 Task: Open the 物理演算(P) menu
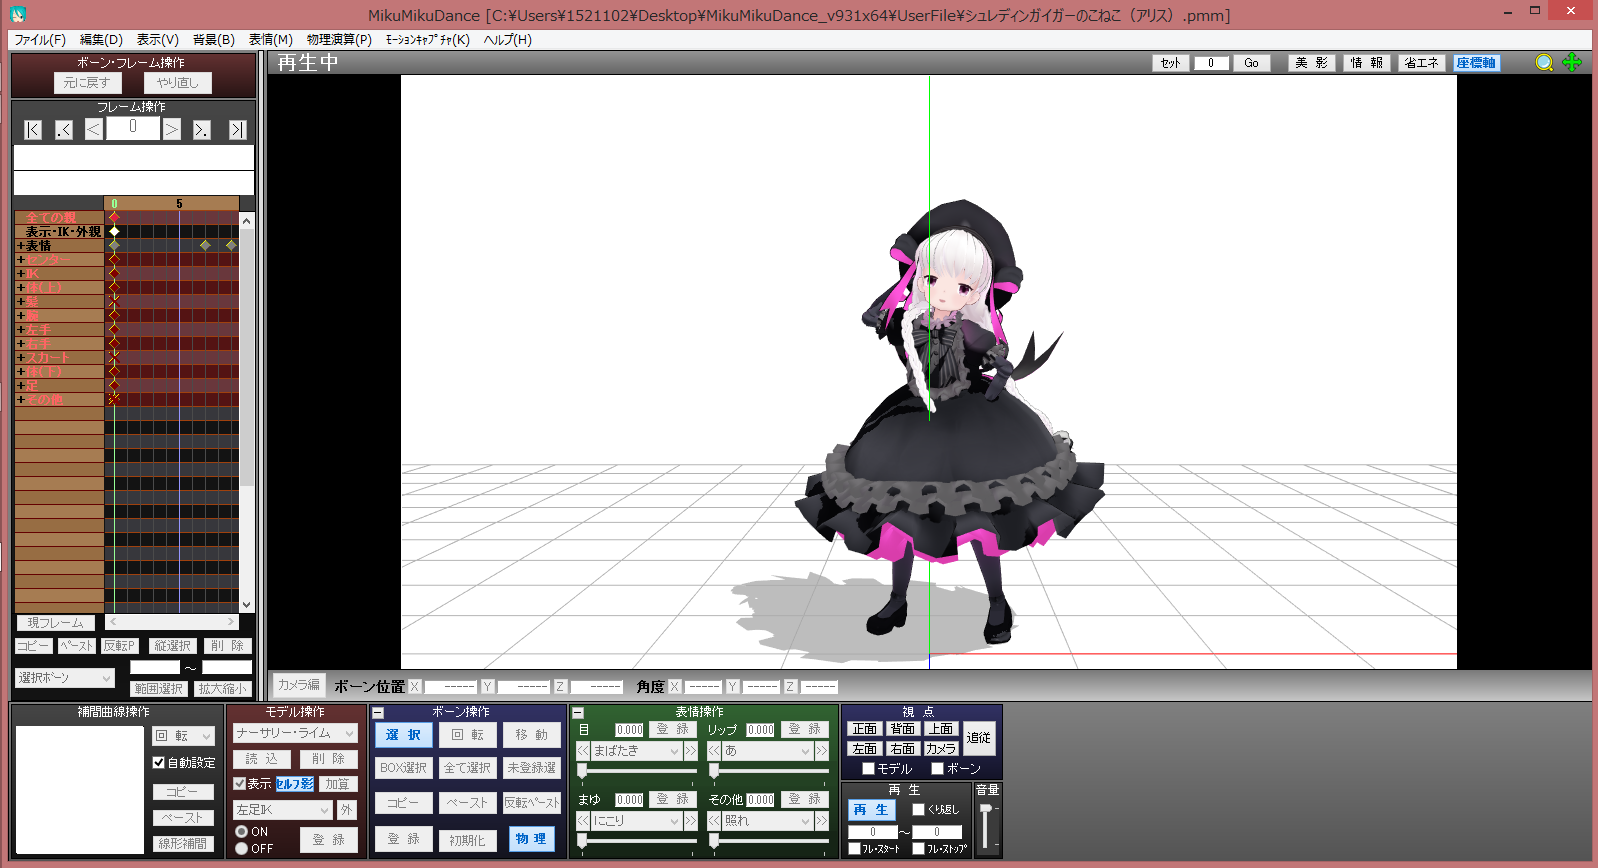339,40
